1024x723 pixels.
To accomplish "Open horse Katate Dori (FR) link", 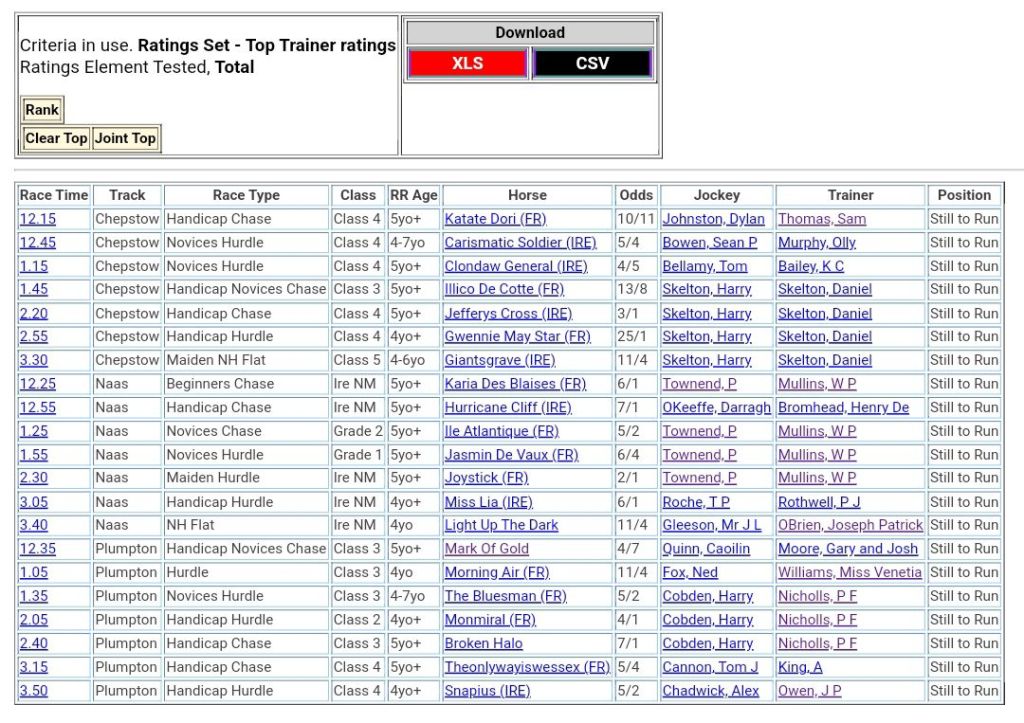I will coord(495,219).
